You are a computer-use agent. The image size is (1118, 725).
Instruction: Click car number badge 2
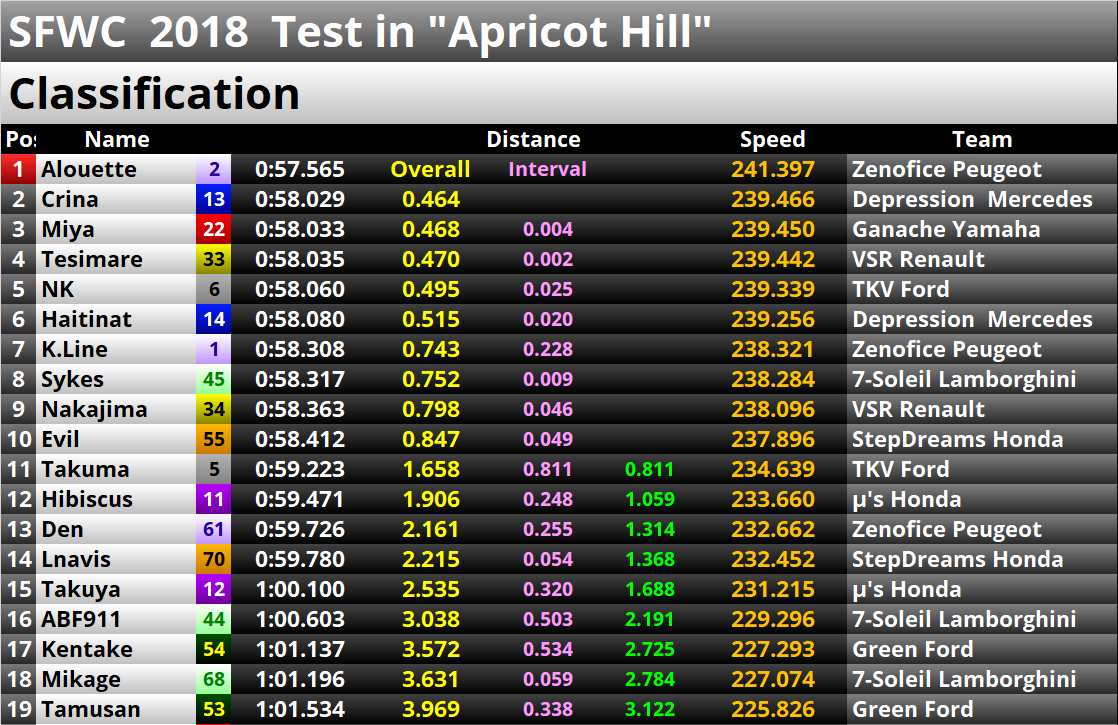coord(214,169)
